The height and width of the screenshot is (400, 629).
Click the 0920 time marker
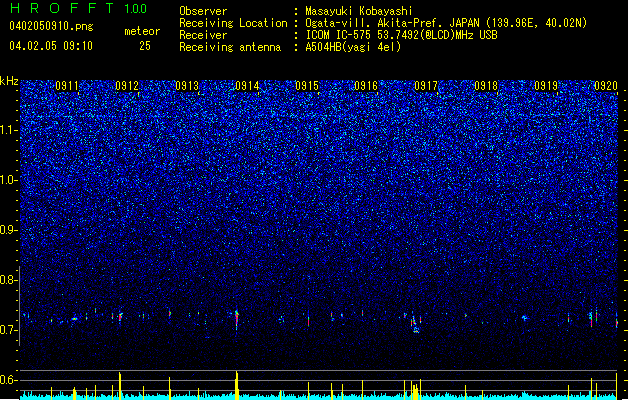pos(606,86)
